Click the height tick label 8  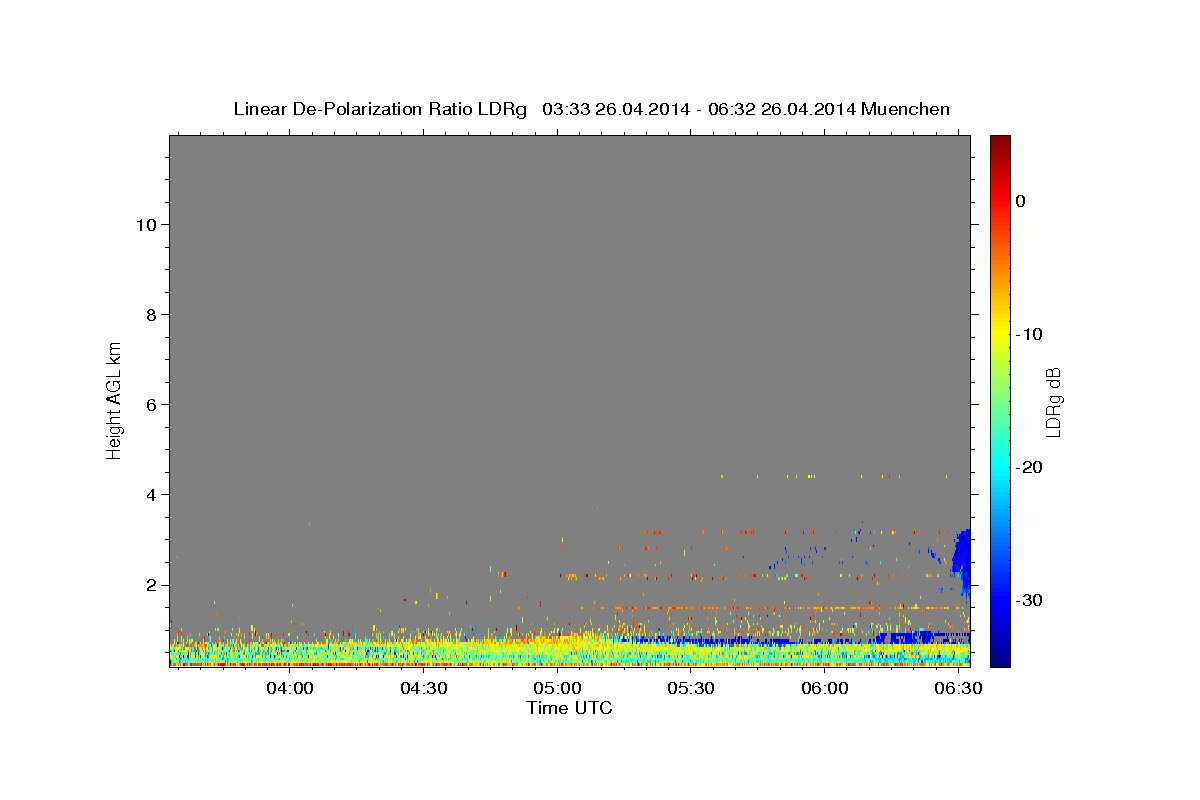point(150,314)
